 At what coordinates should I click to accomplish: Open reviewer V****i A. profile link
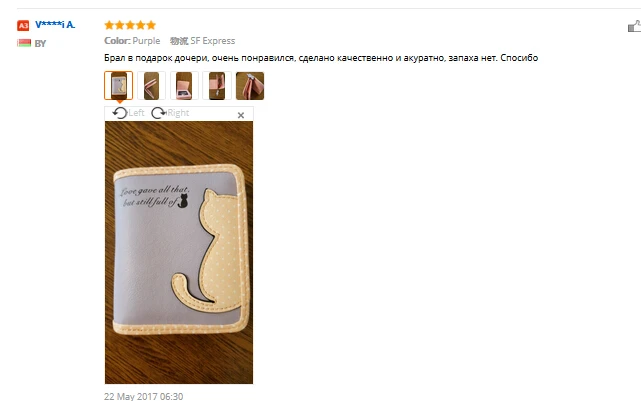point(55,25)
